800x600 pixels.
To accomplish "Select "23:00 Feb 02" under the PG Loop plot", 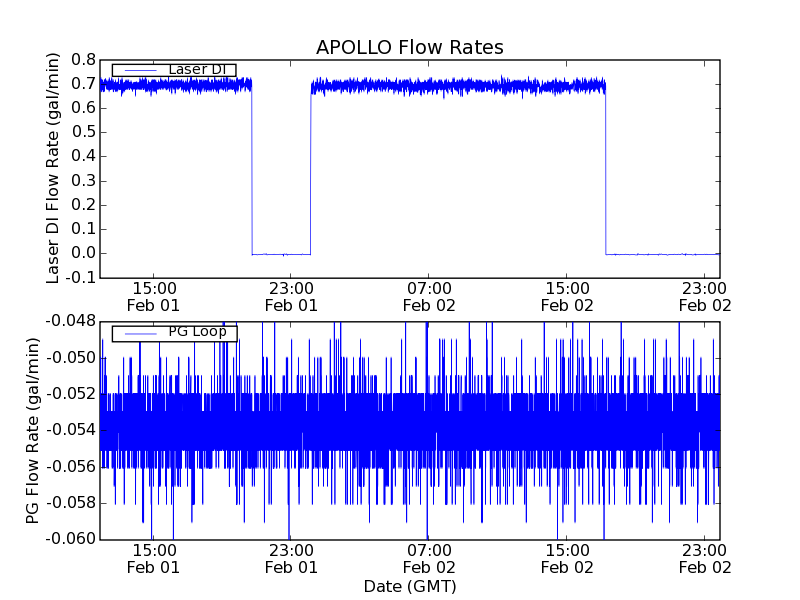I will (705, 559).
